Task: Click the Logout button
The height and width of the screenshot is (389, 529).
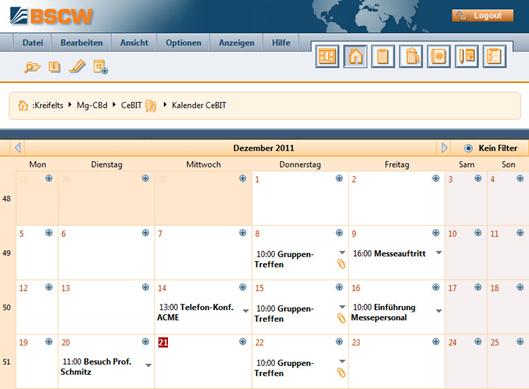Action: click(x=483, y=16)
